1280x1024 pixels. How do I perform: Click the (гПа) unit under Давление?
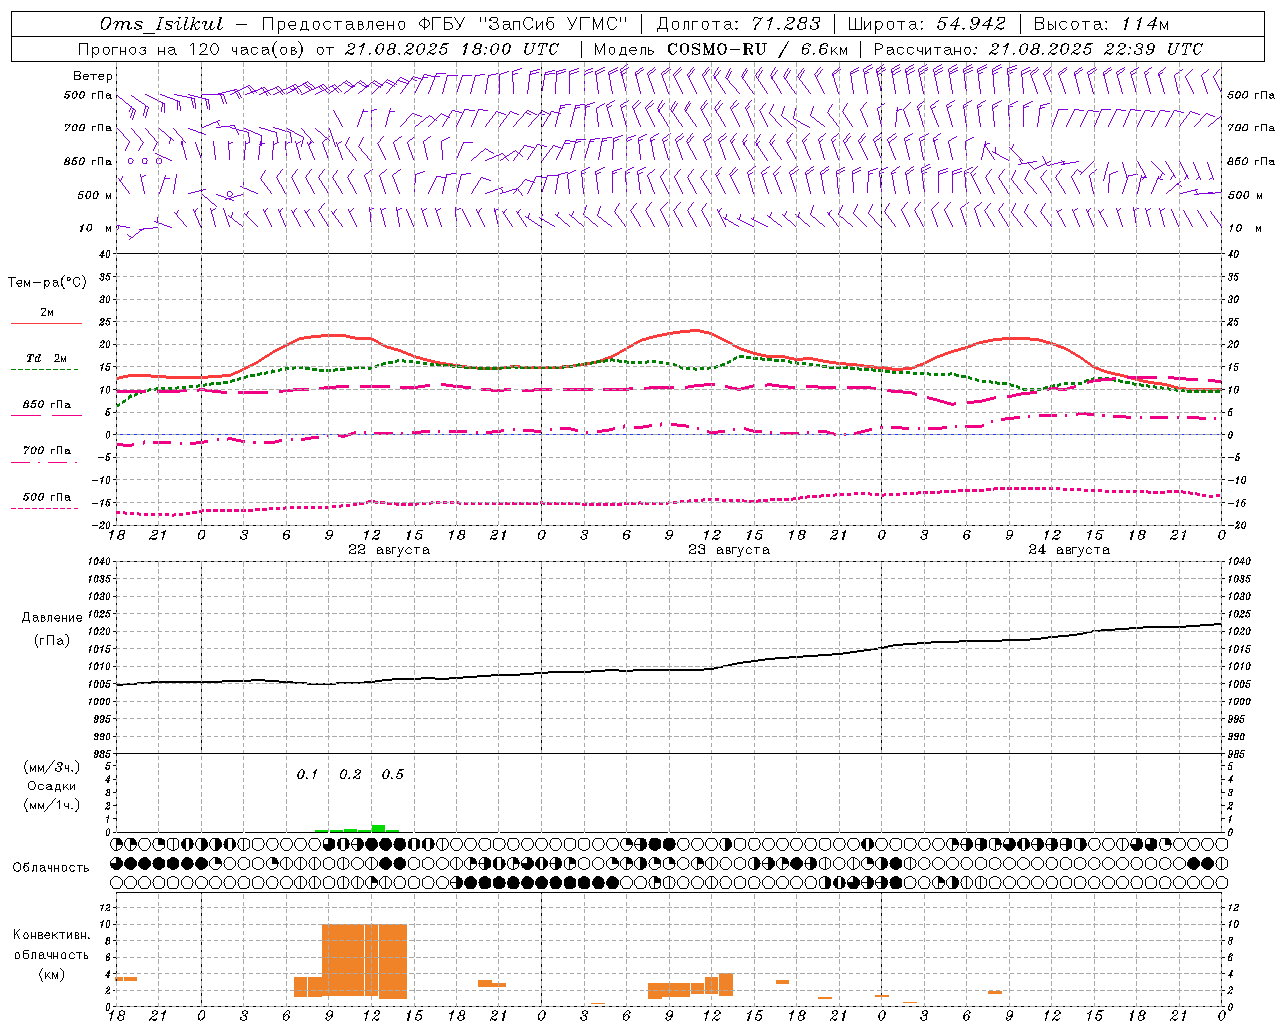(x=52, y=641)
